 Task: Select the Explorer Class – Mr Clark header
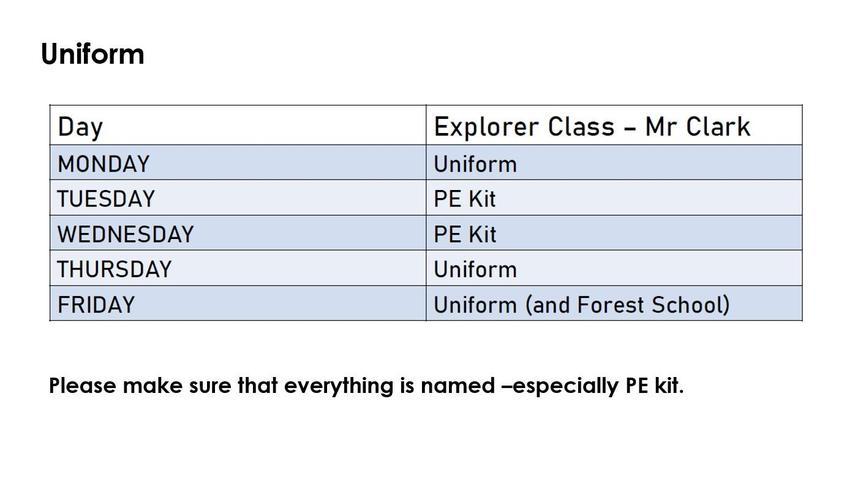[x=614, y=125]
